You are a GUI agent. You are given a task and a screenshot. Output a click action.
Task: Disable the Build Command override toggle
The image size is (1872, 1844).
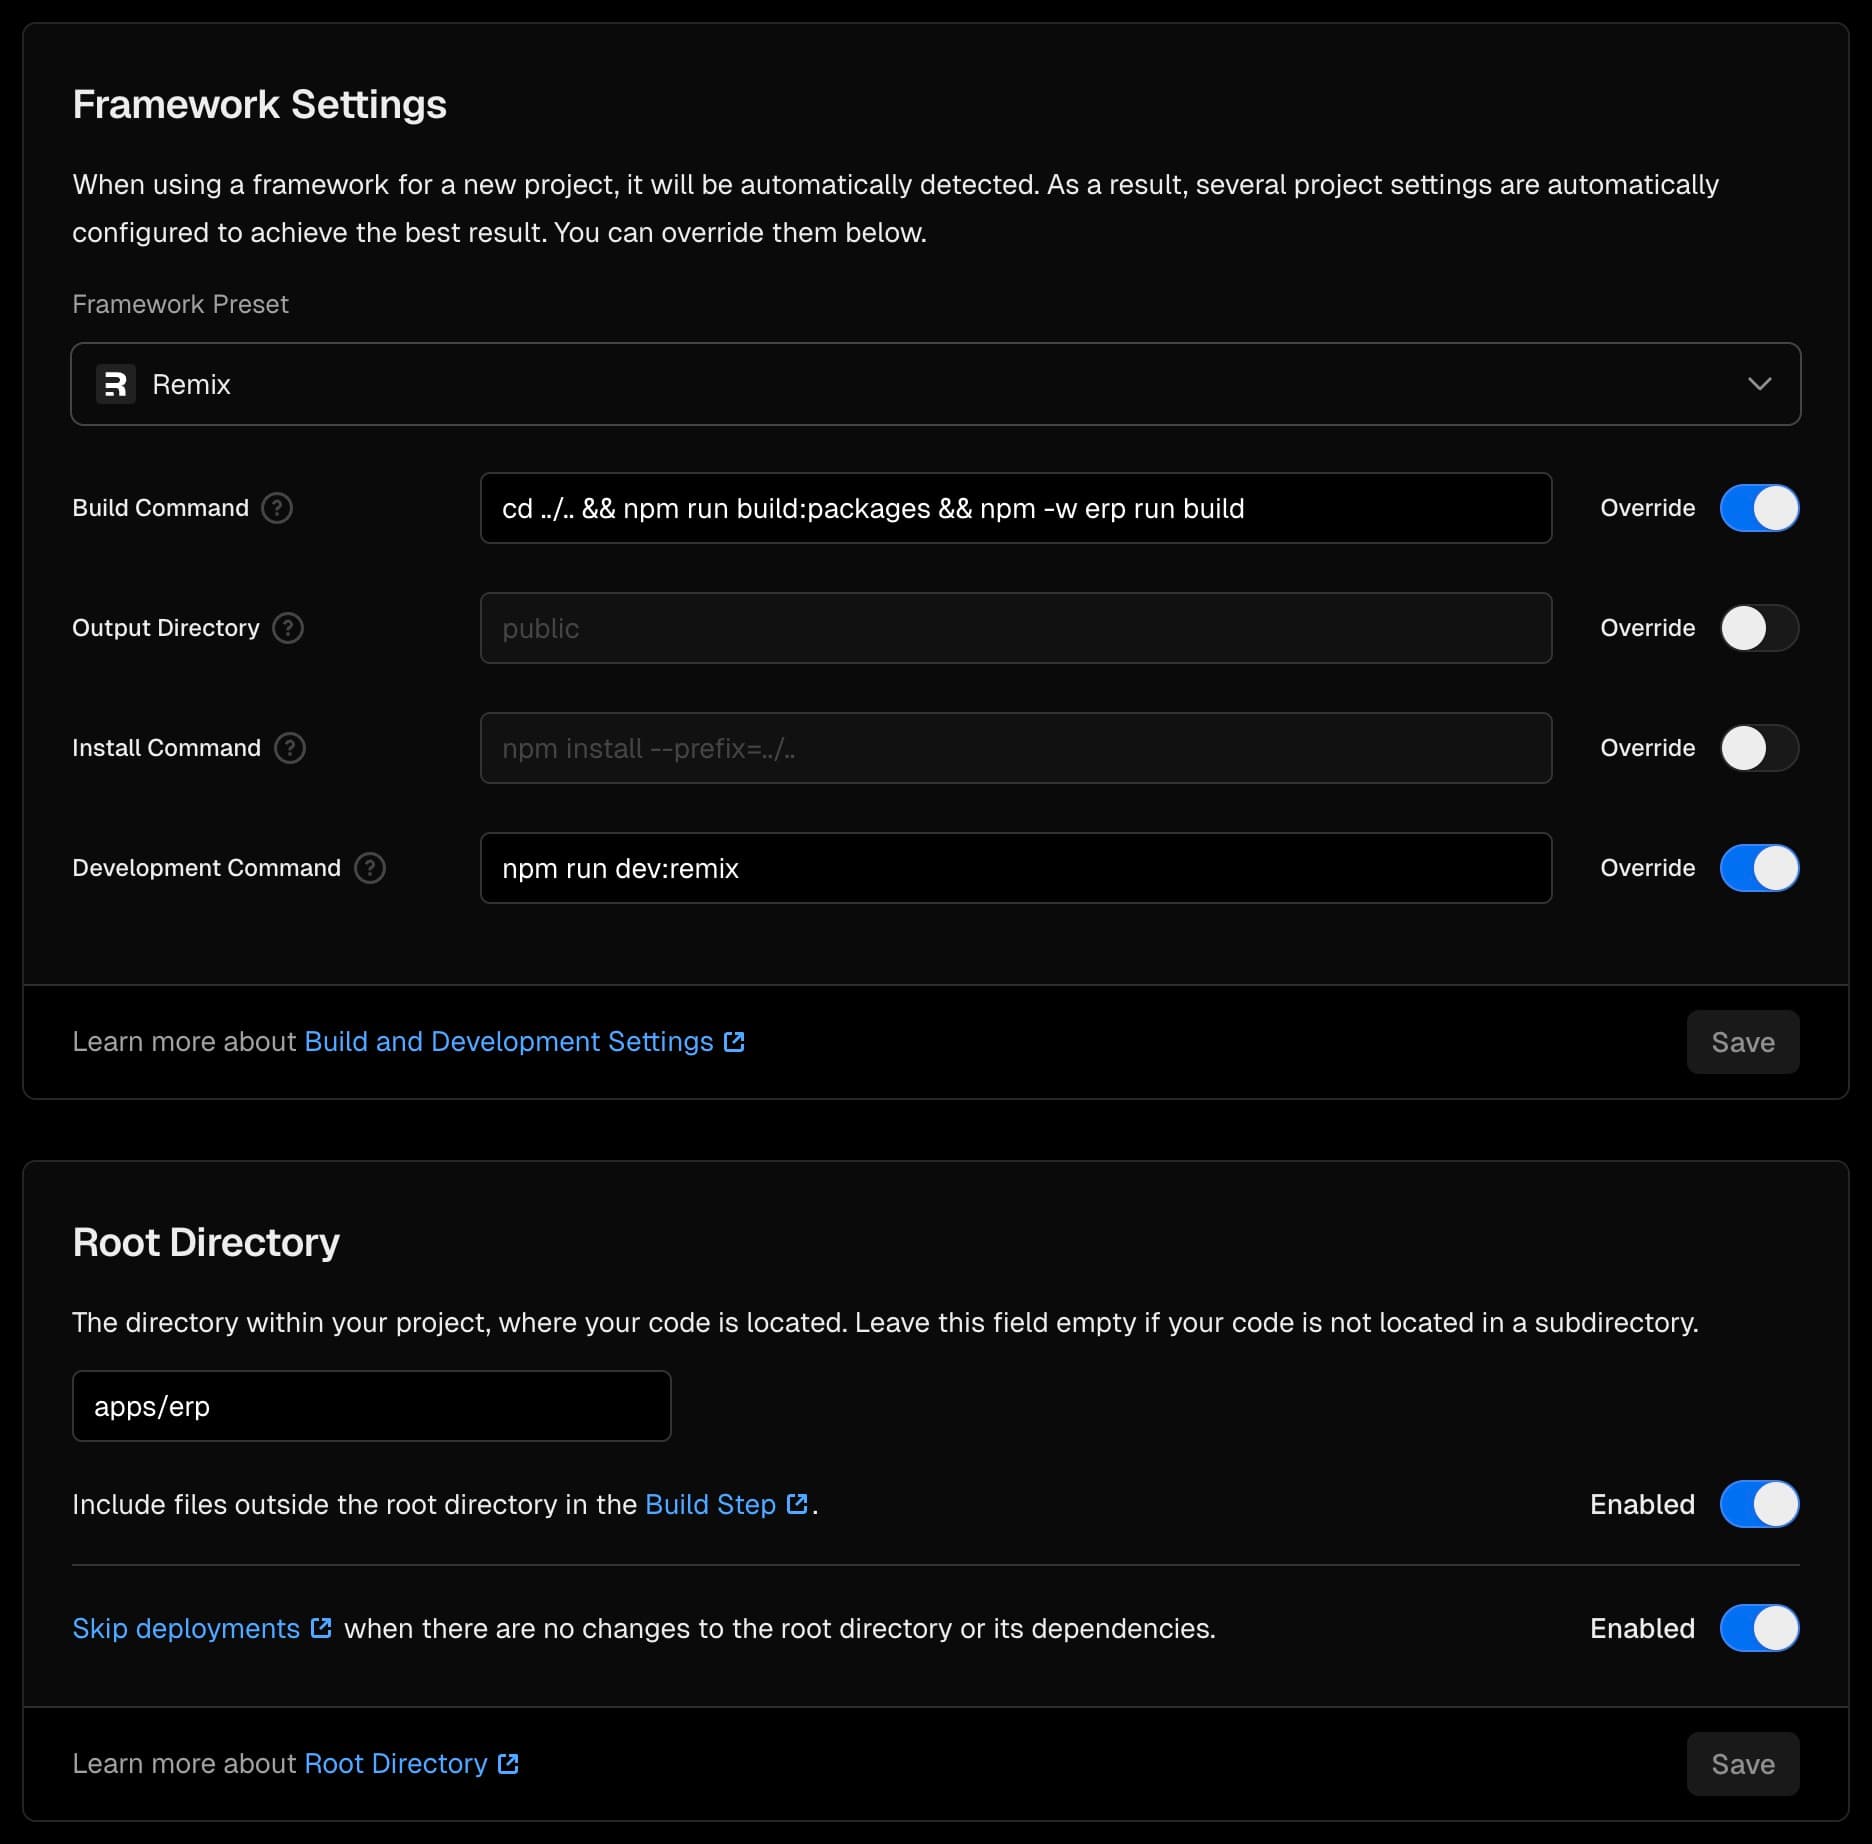point(1759,508)
